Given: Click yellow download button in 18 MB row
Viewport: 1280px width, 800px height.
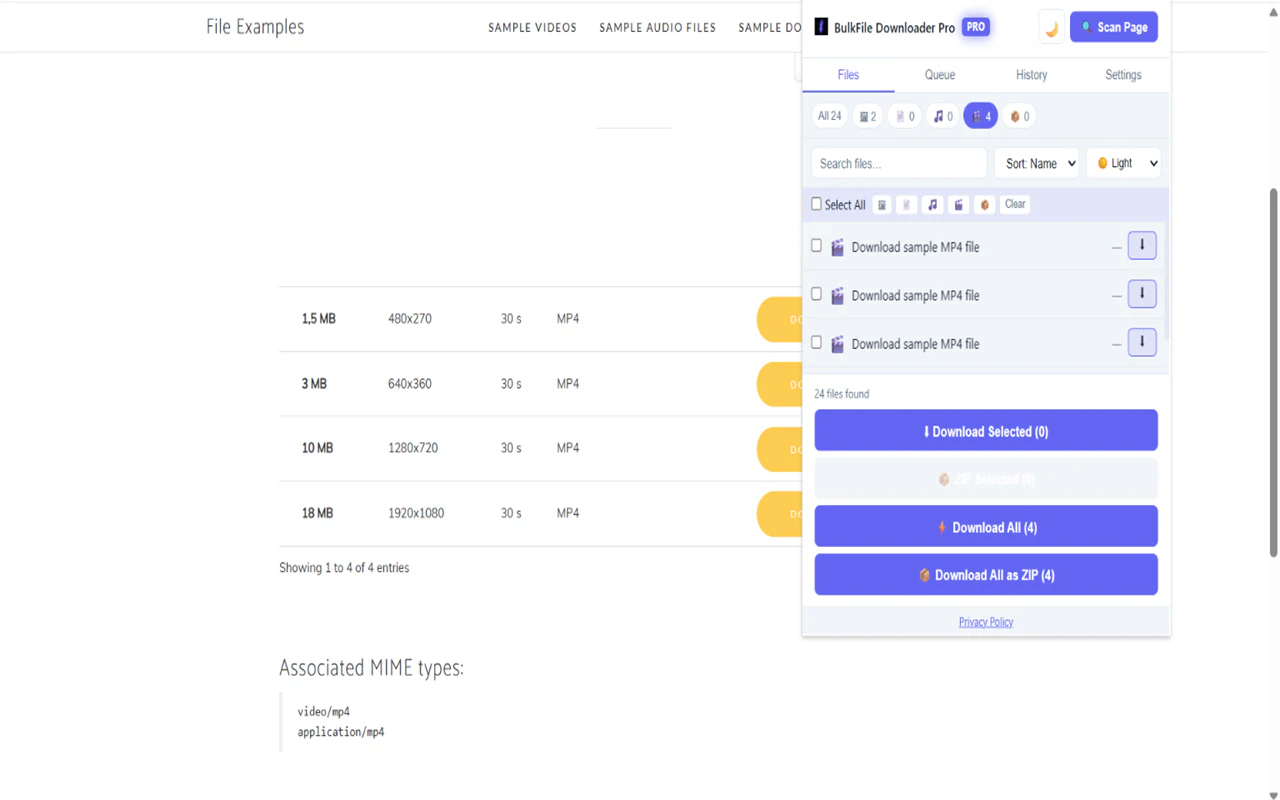Looking at the screenshot, I should (779, 514).
